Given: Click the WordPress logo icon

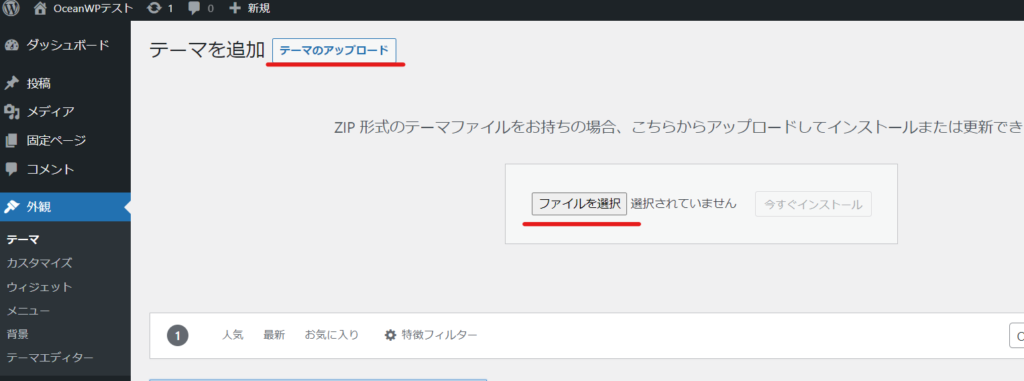Looking at the screenshot, I should 11,8.
